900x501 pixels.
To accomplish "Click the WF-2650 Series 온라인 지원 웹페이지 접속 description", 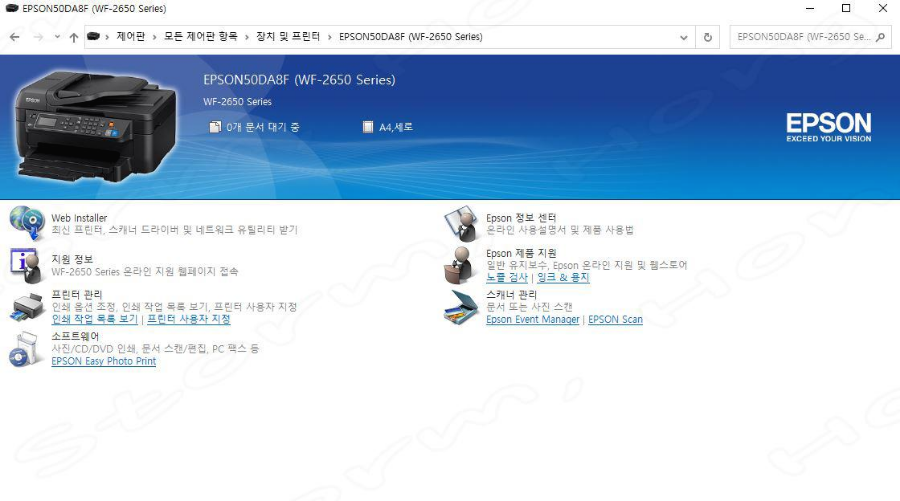I will (145, 271).
